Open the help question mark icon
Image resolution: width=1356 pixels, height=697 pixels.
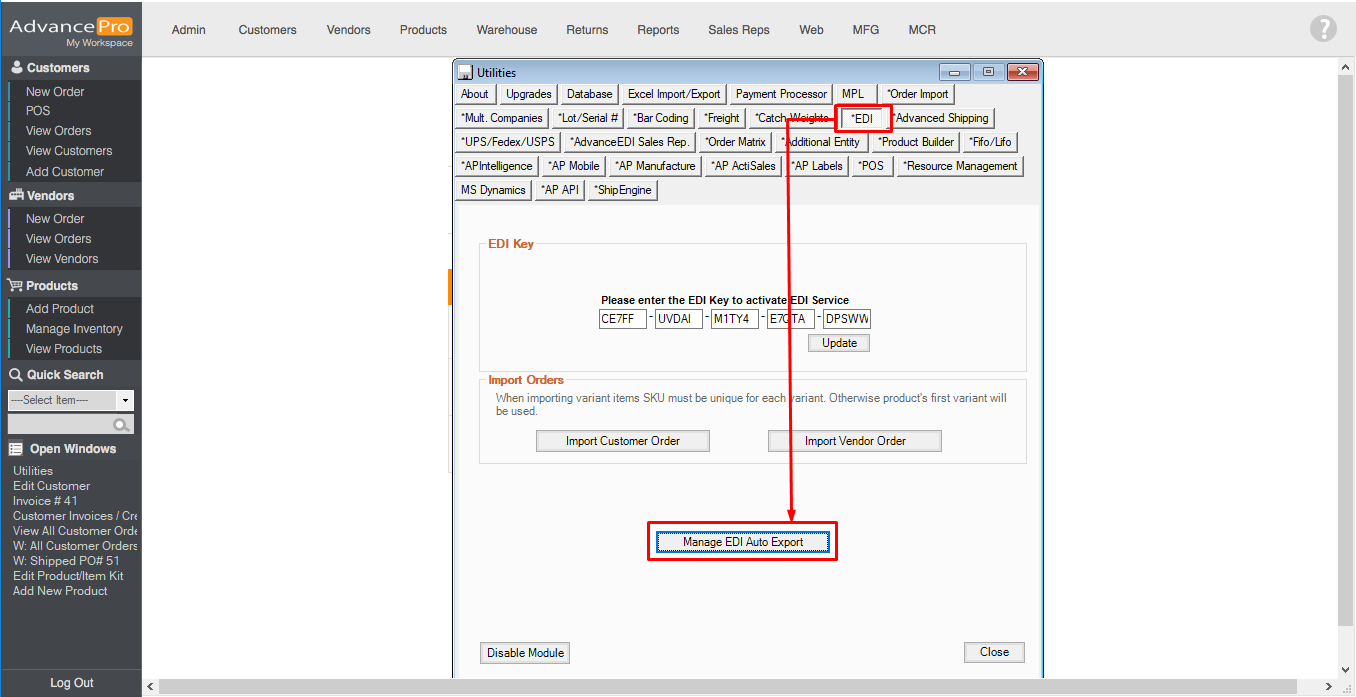pyautogui.click(x=1323, y=29)
